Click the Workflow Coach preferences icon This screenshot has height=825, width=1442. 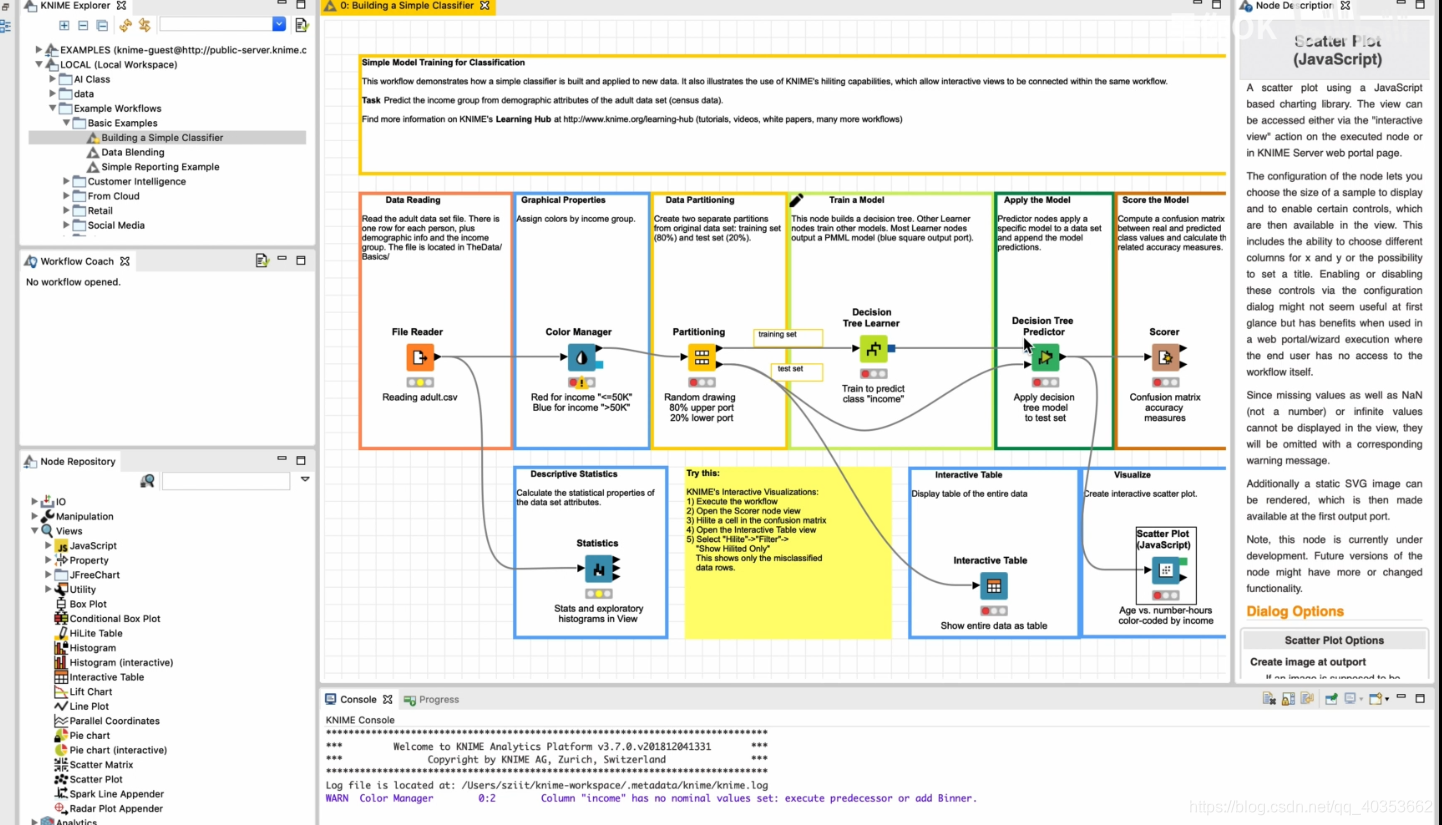[x=262, y=261]
